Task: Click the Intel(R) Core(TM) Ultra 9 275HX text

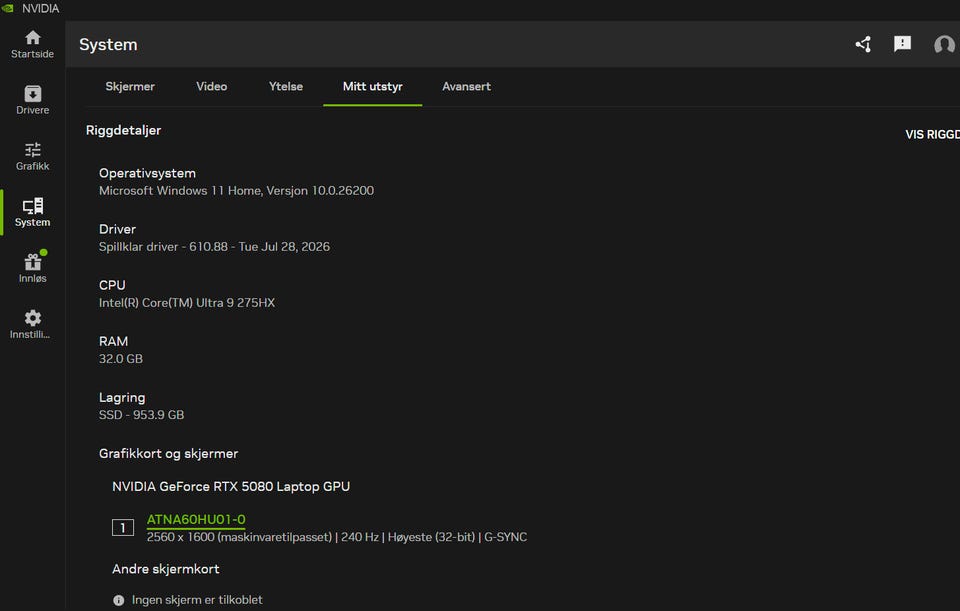Action: [x=187, y=302]
